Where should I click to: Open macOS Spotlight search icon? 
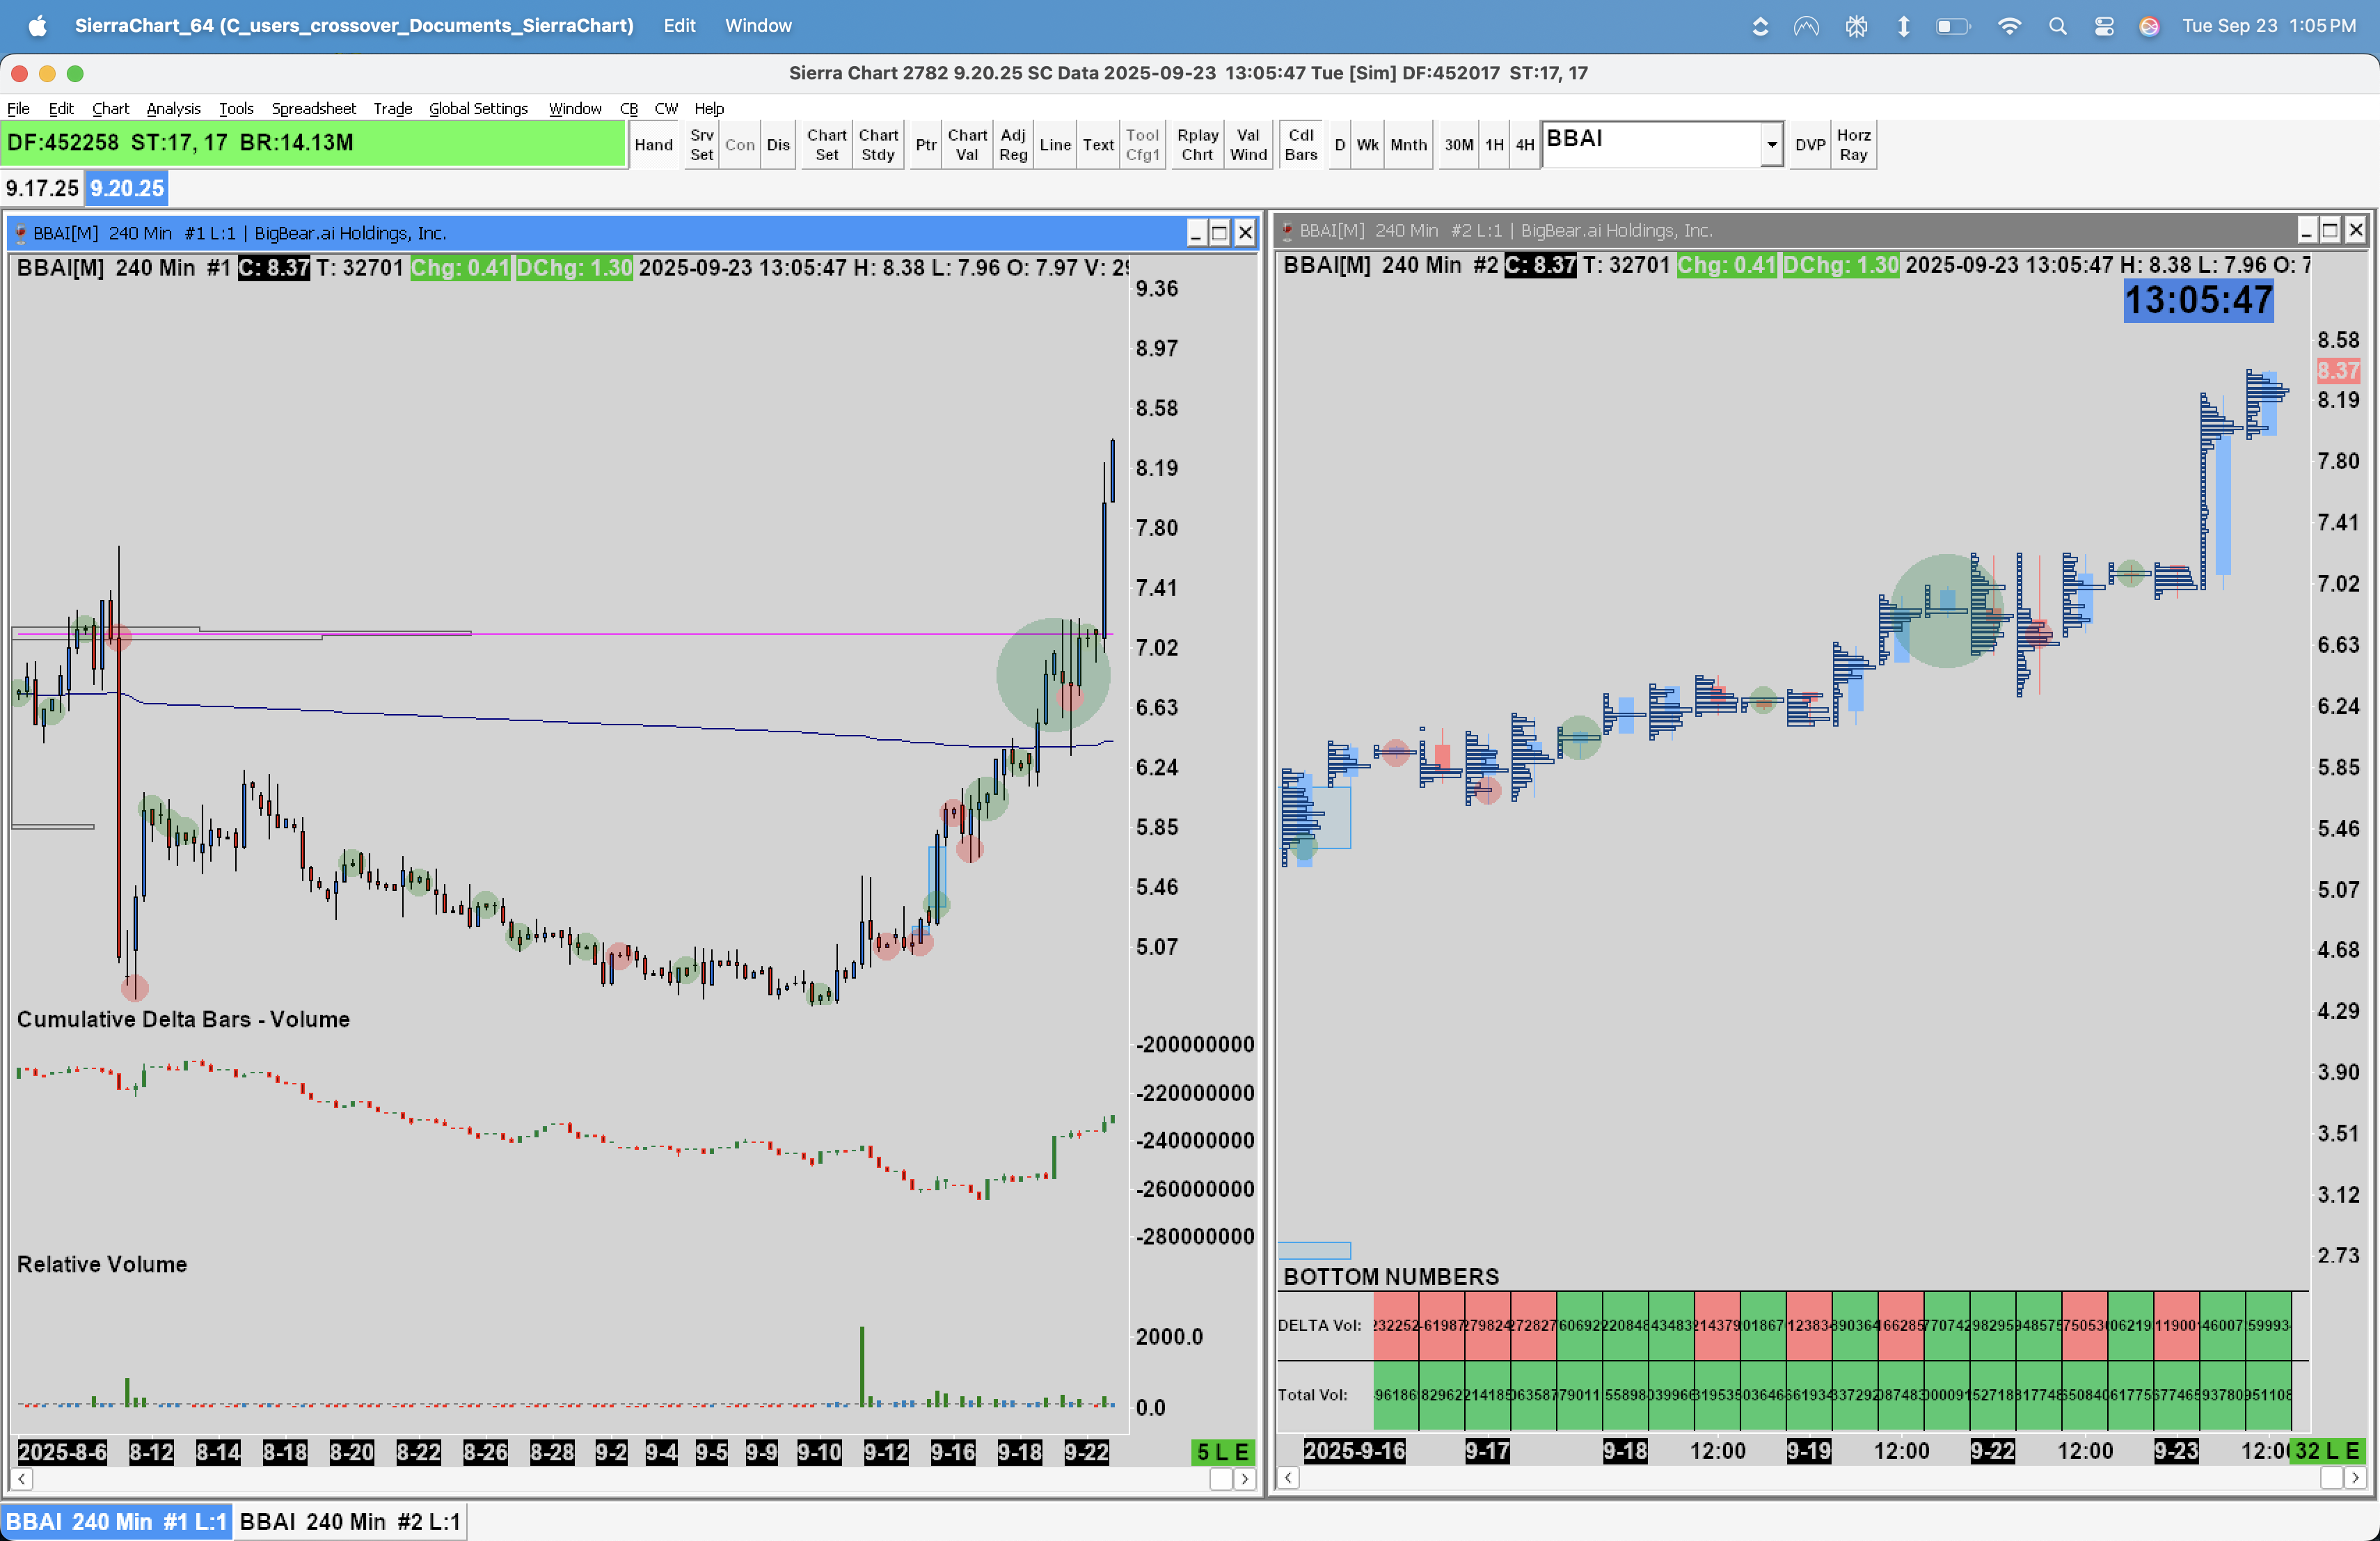click(x=2057, y=26)
